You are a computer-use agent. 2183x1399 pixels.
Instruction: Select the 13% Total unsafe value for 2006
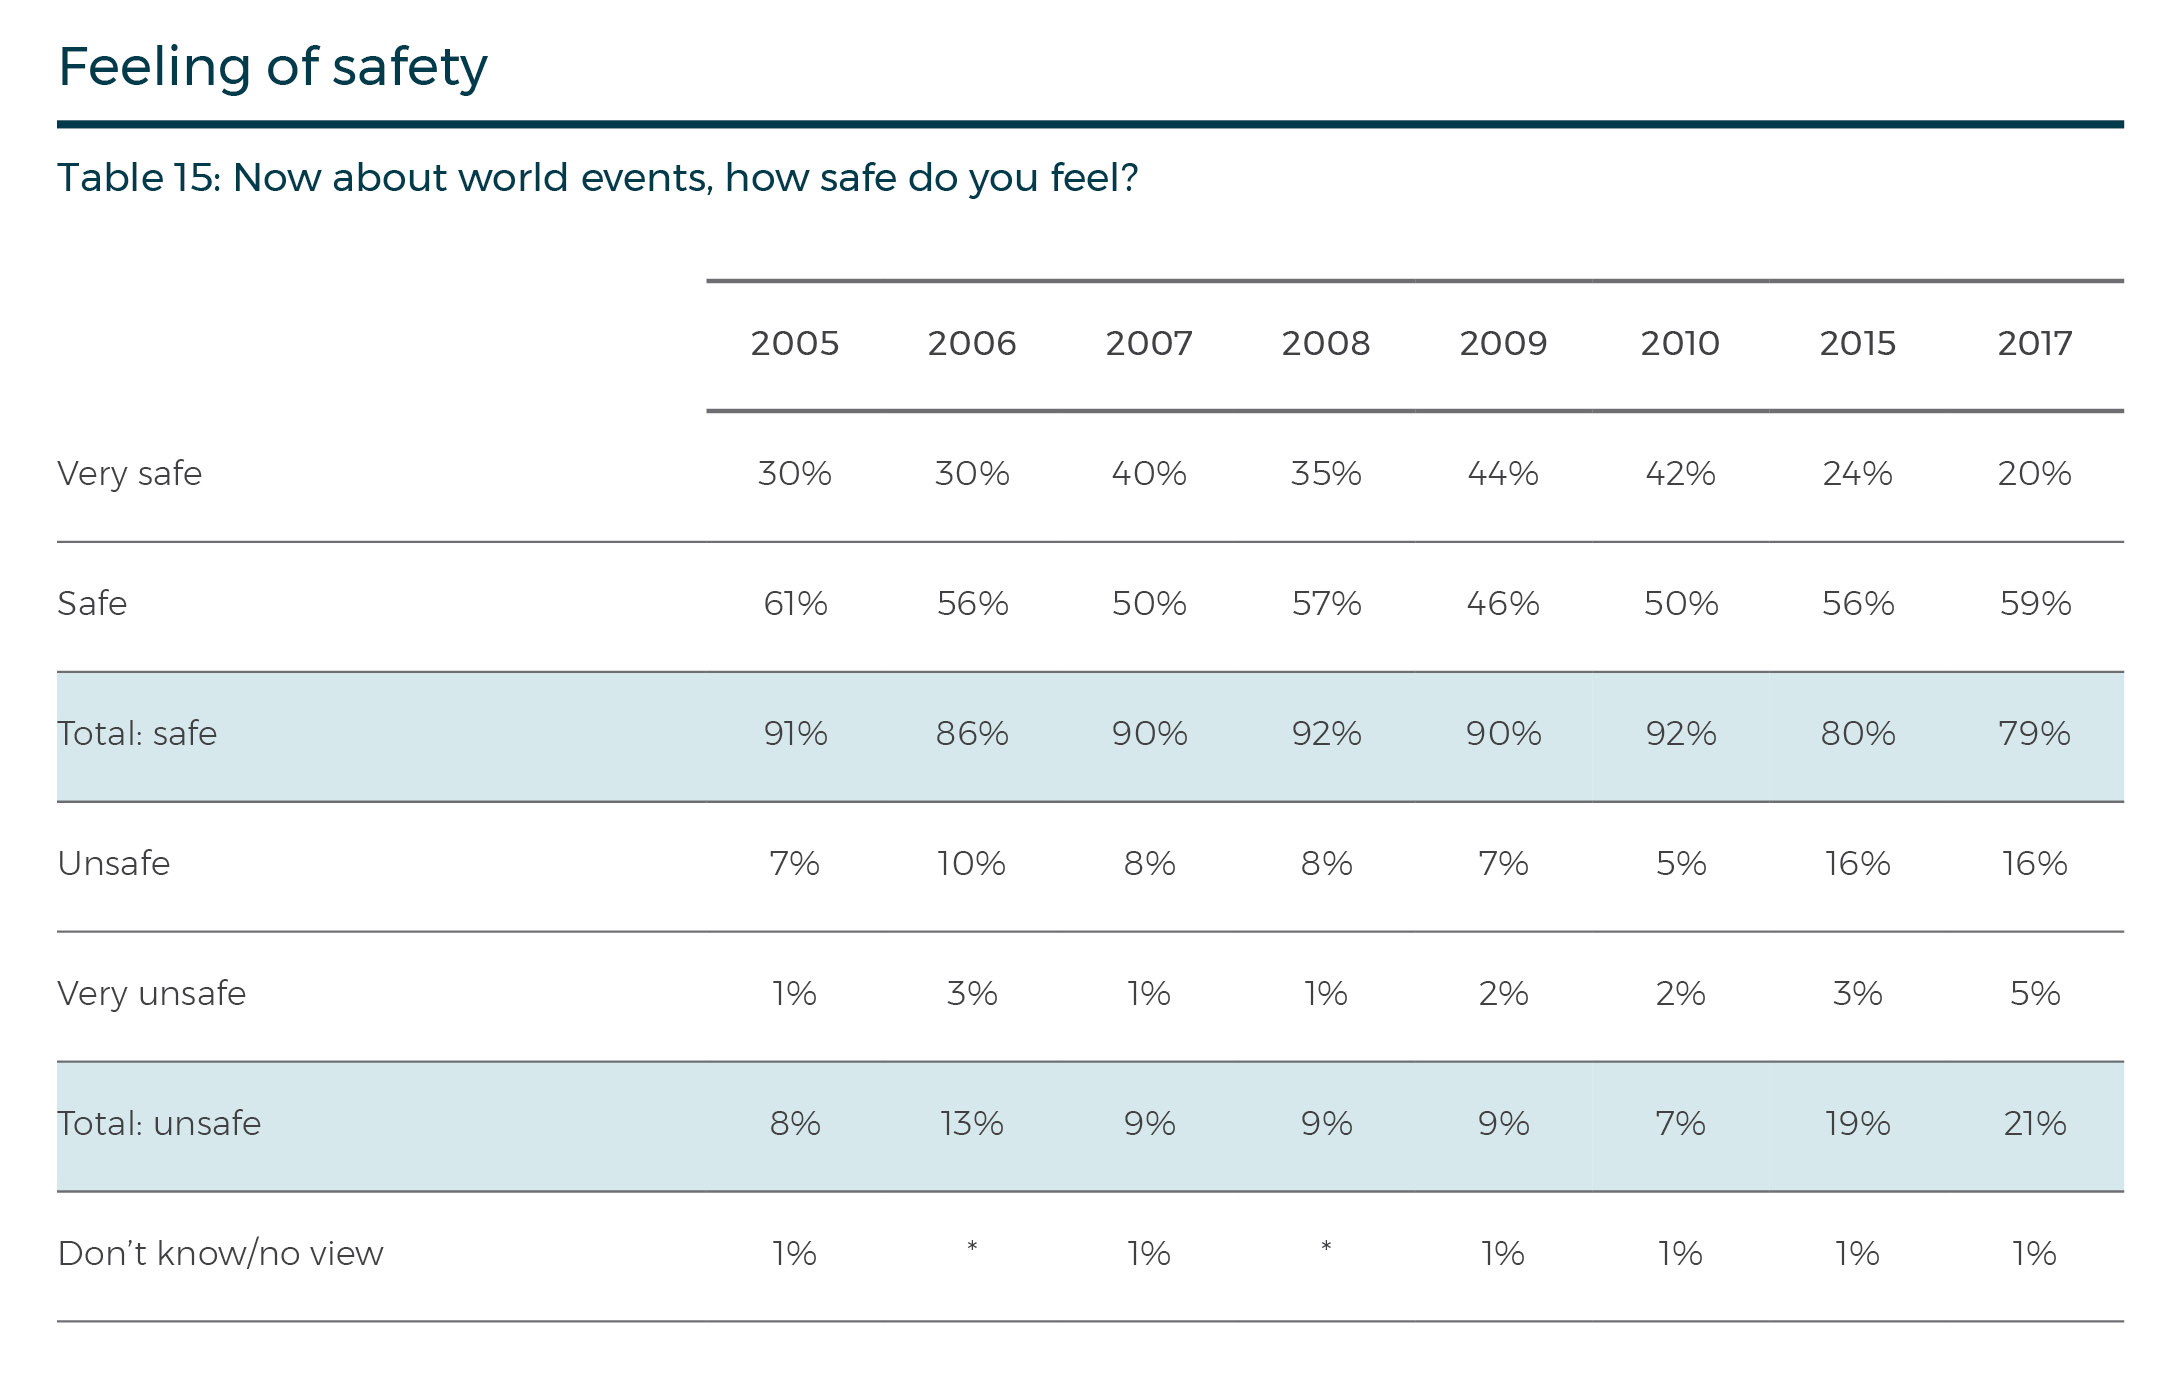pyautogui.click(x=972, y=1124)
